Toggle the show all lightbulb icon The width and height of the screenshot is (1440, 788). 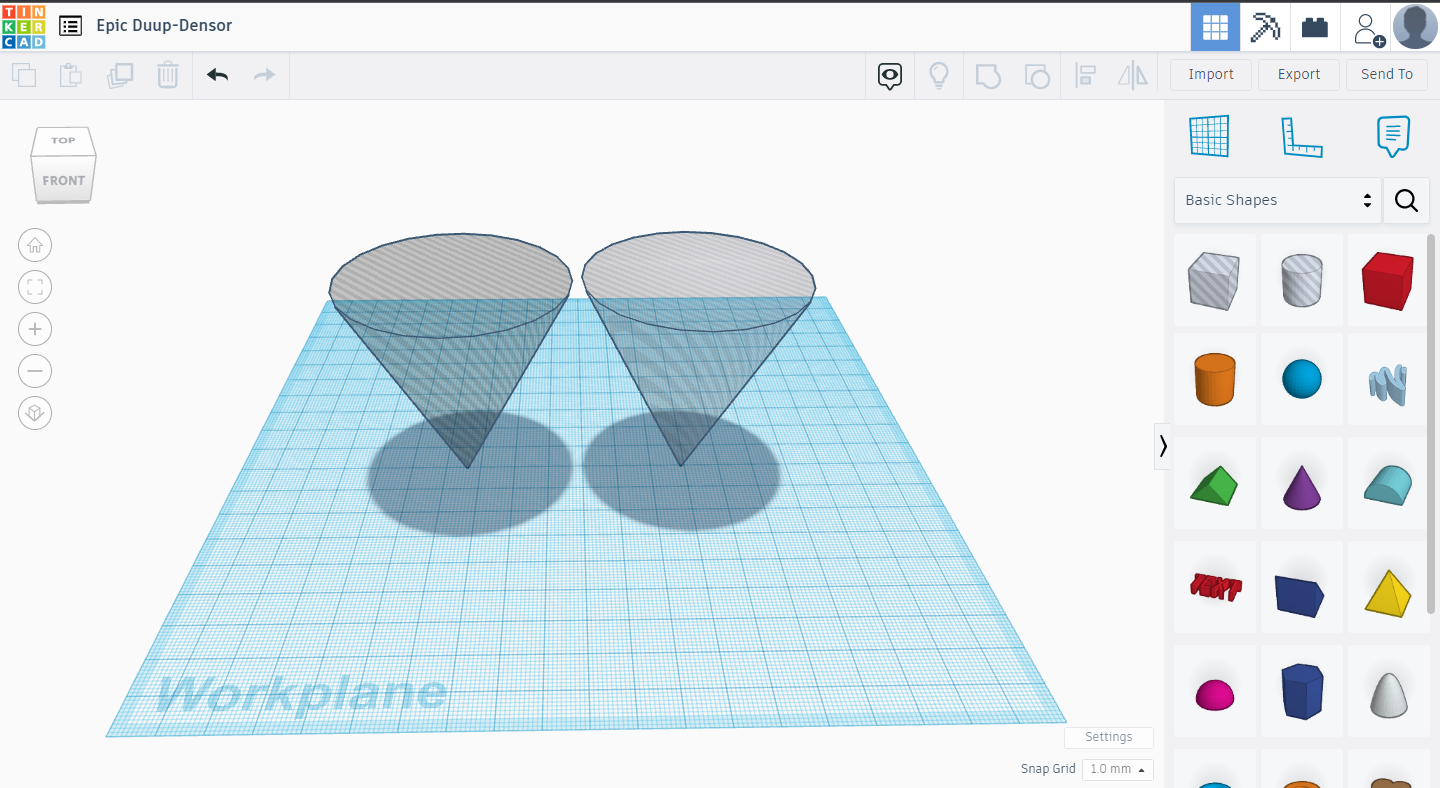(x=939, y=76)
